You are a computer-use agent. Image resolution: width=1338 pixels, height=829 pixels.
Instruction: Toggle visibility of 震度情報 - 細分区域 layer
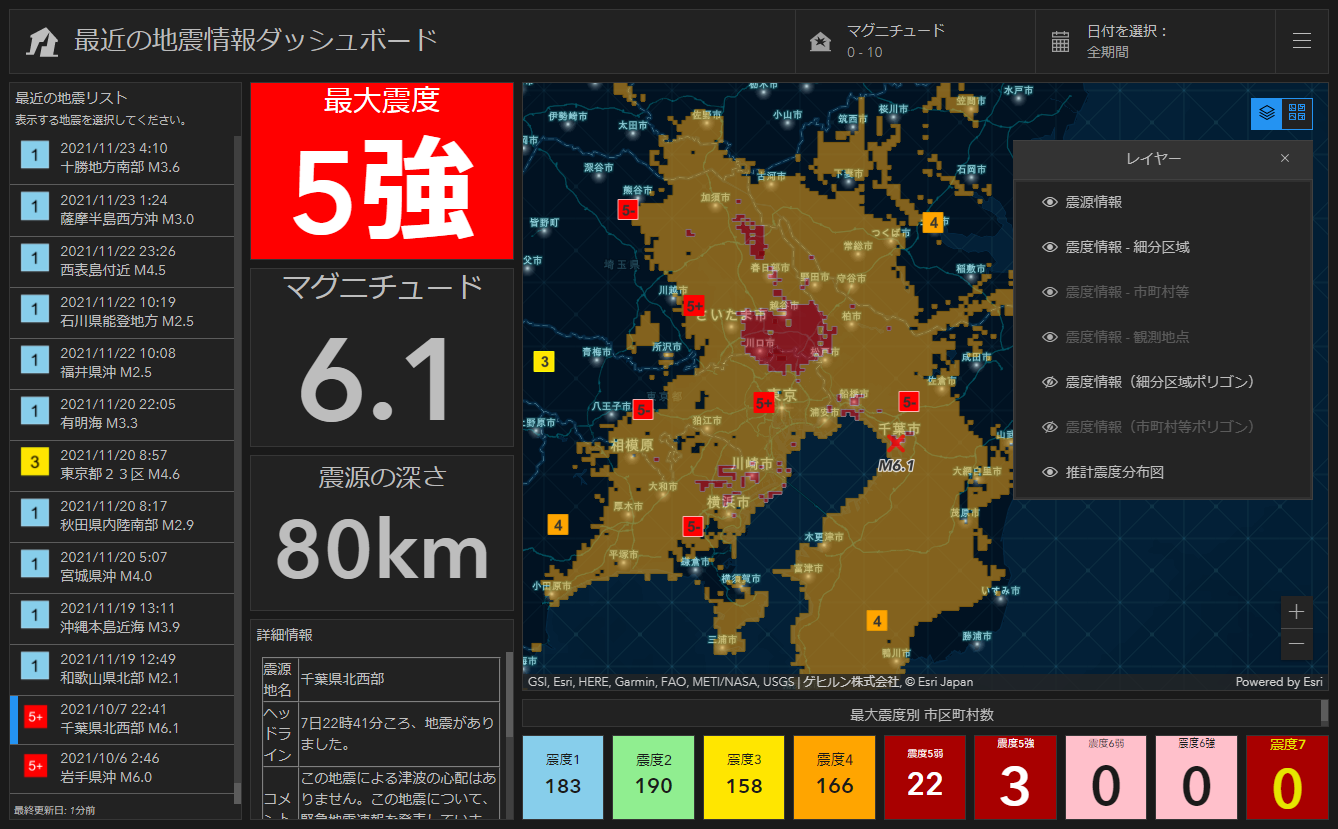coord(1050,247)
